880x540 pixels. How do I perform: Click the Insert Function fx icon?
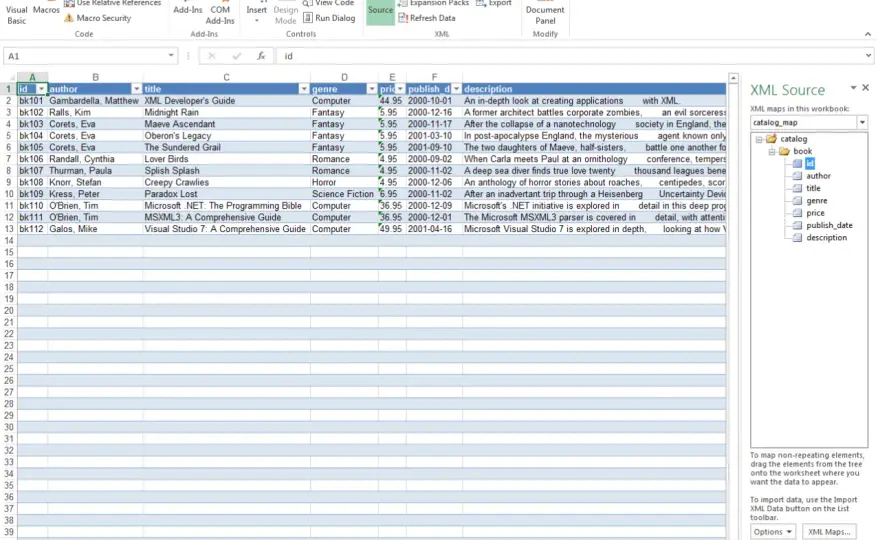(261, 56)
